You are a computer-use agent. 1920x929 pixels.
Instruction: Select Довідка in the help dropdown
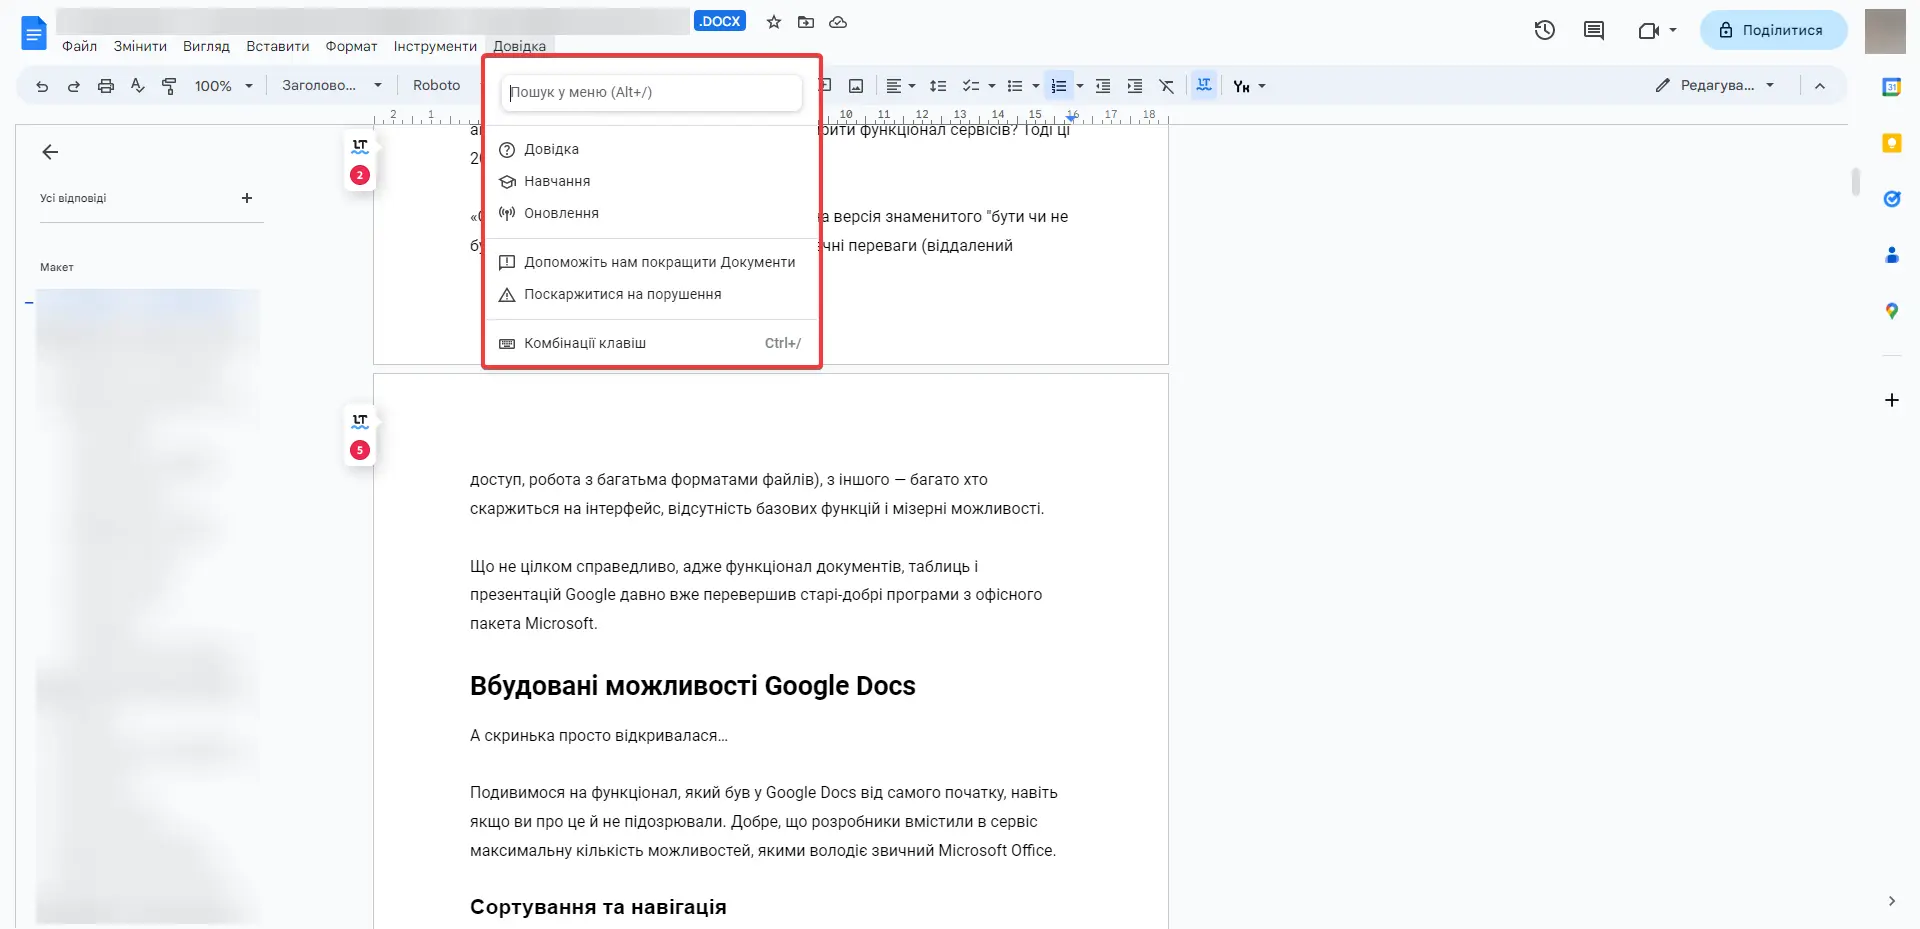pyautogui.click(x=651, y=149)
